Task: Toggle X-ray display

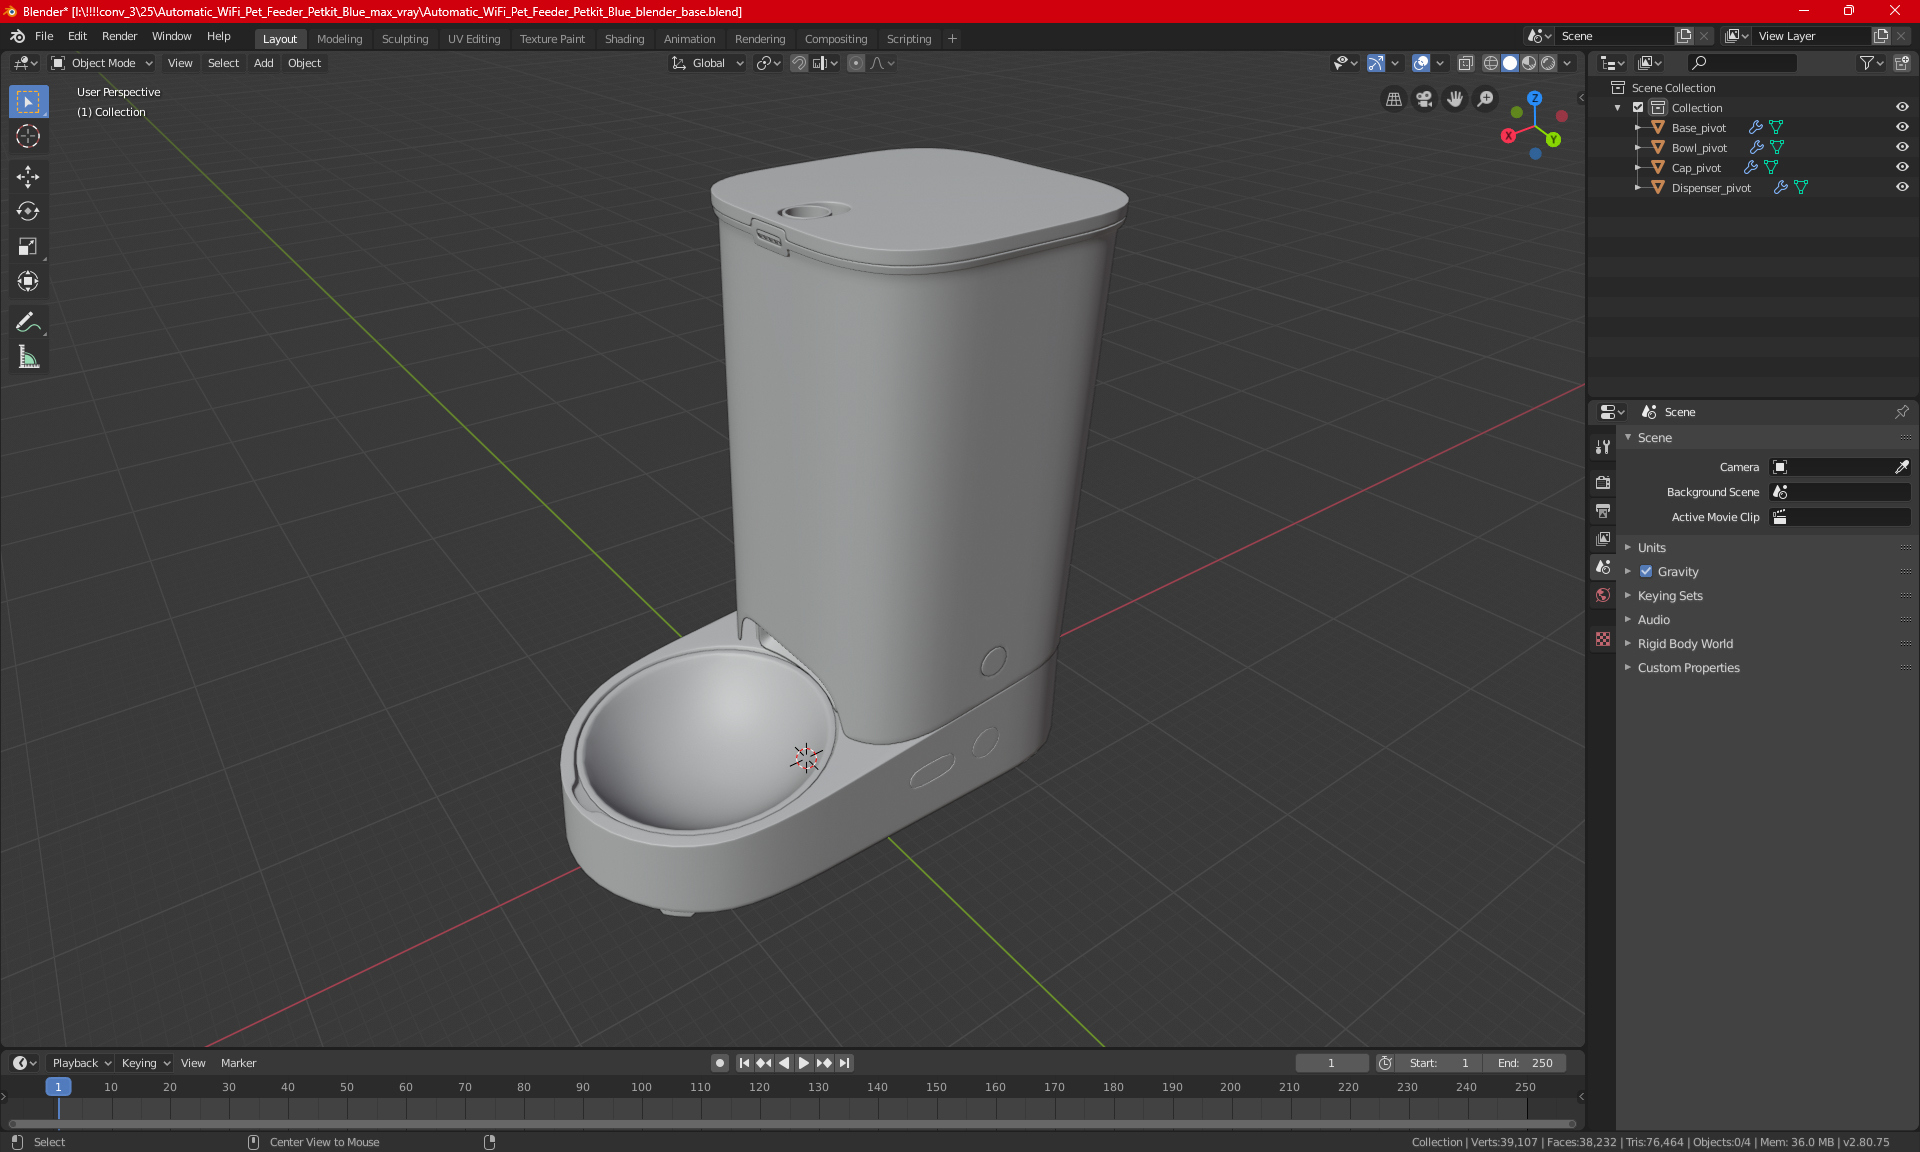Action: [1465, 63]
